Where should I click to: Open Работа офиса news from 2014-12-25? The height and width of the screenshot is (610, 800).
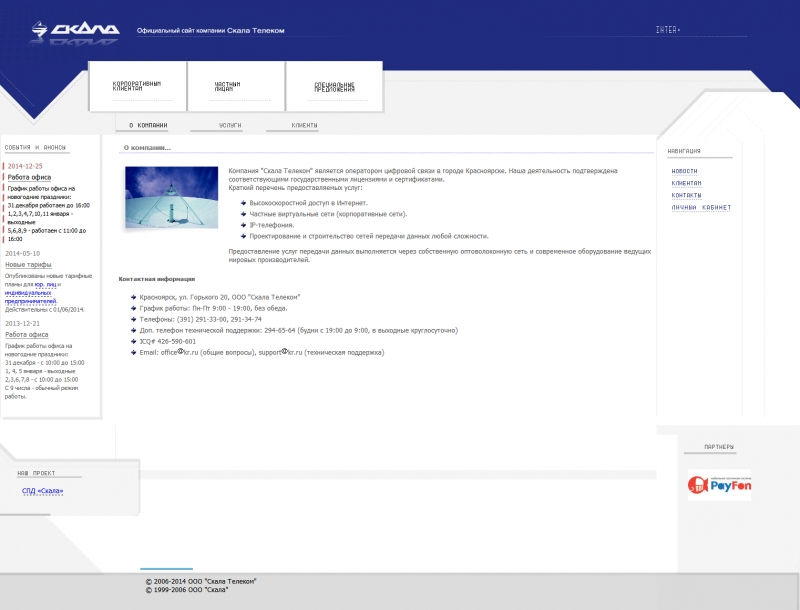click(x=29, y=177)
